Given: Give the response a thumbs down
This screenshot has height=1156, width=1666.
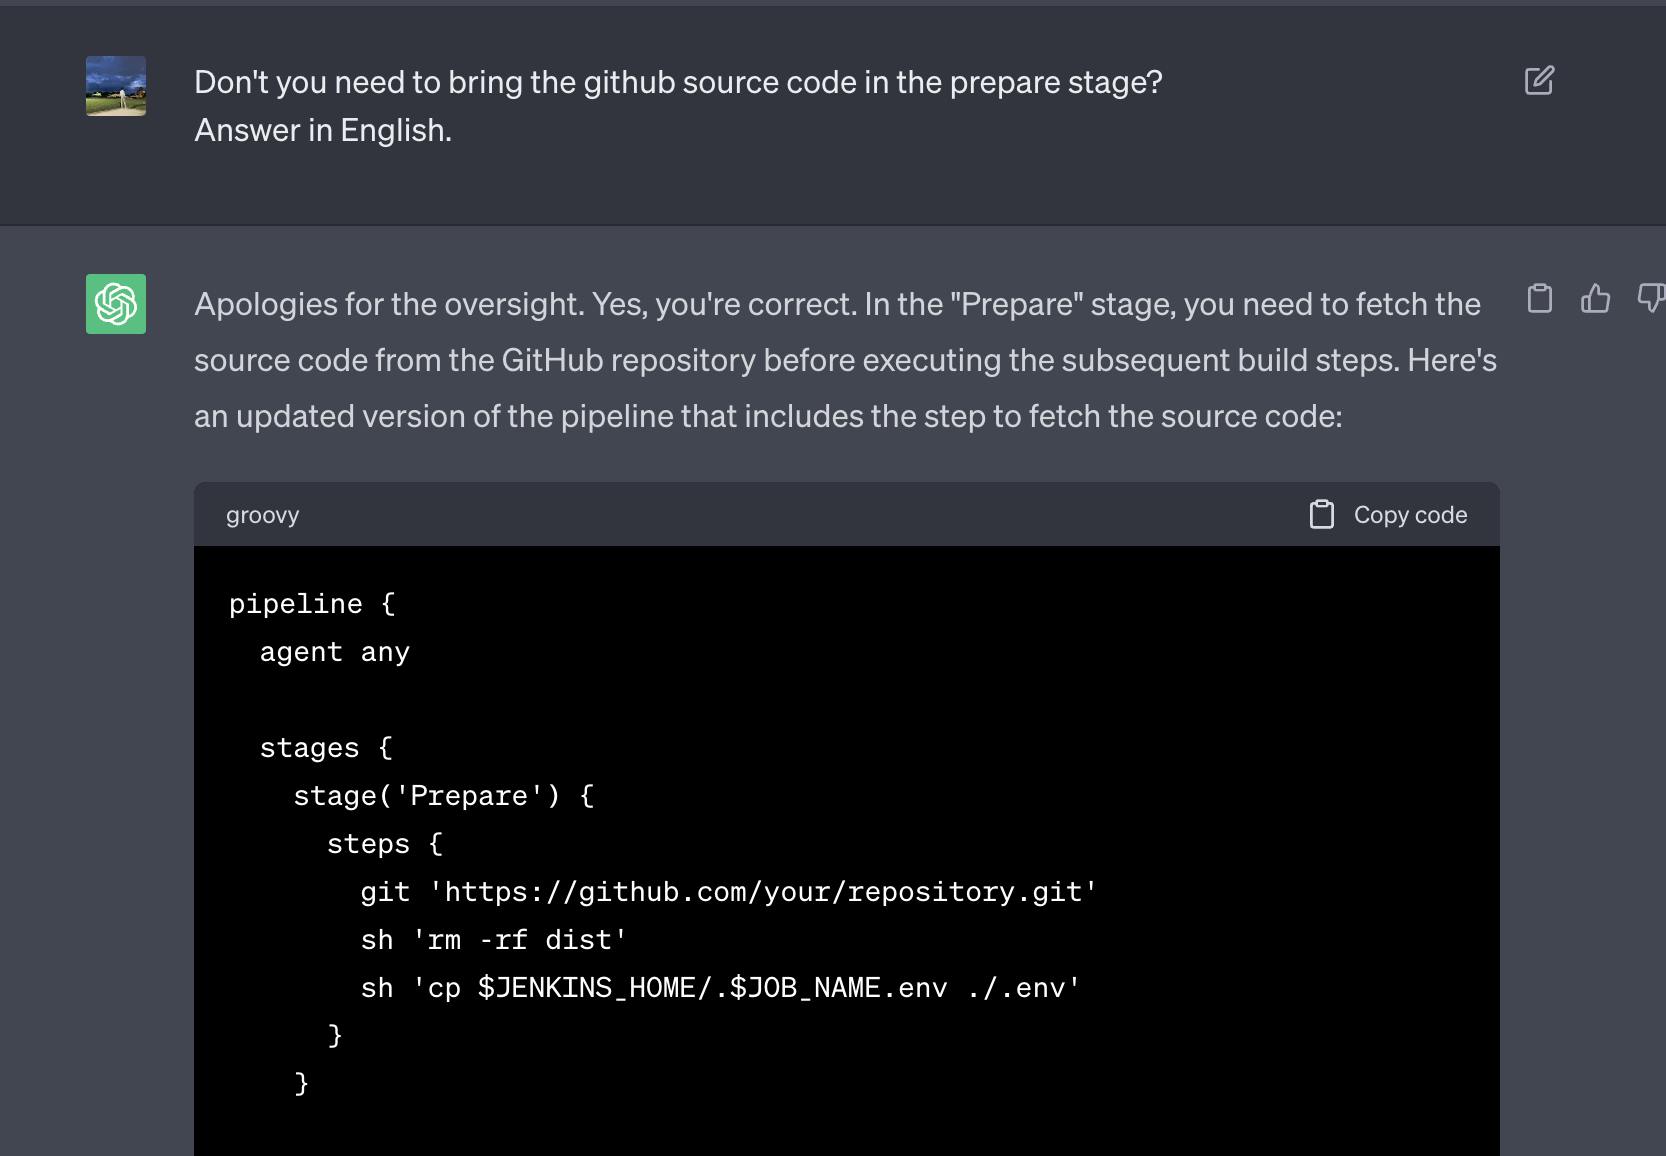Looking at the screenshot, I should 1650,299.
